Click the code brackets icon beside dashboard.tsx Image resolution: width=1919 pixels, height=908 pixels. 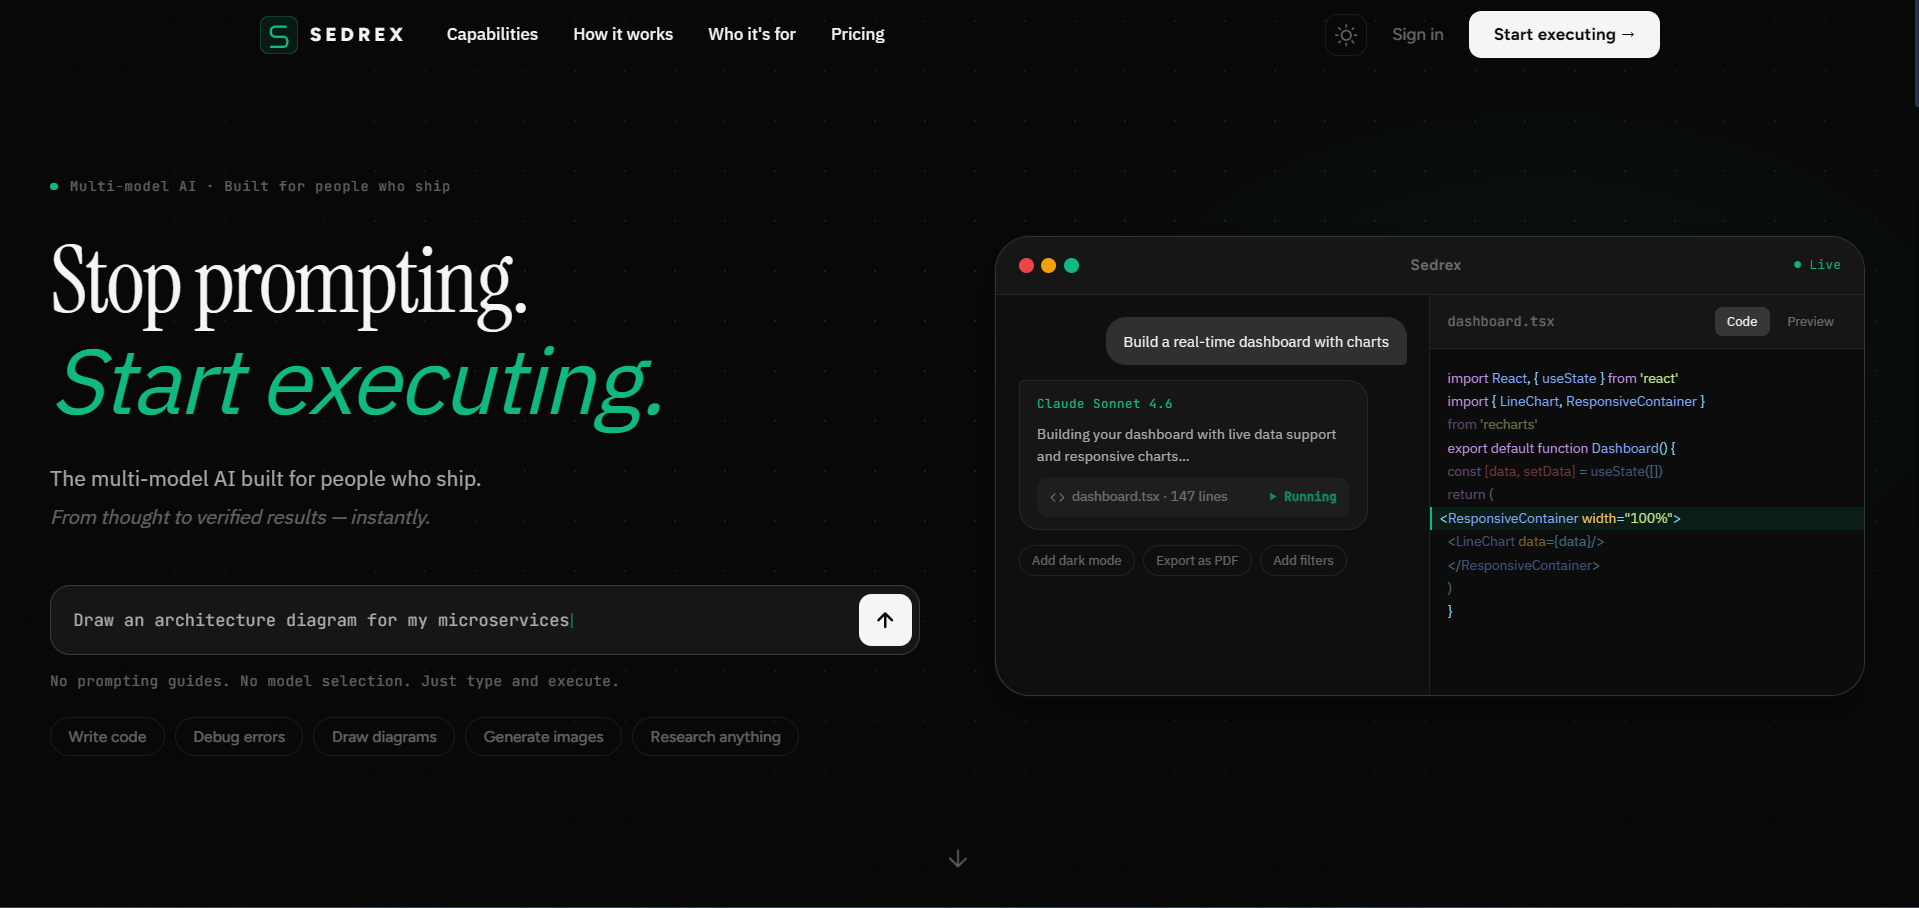click(1057, 497)
